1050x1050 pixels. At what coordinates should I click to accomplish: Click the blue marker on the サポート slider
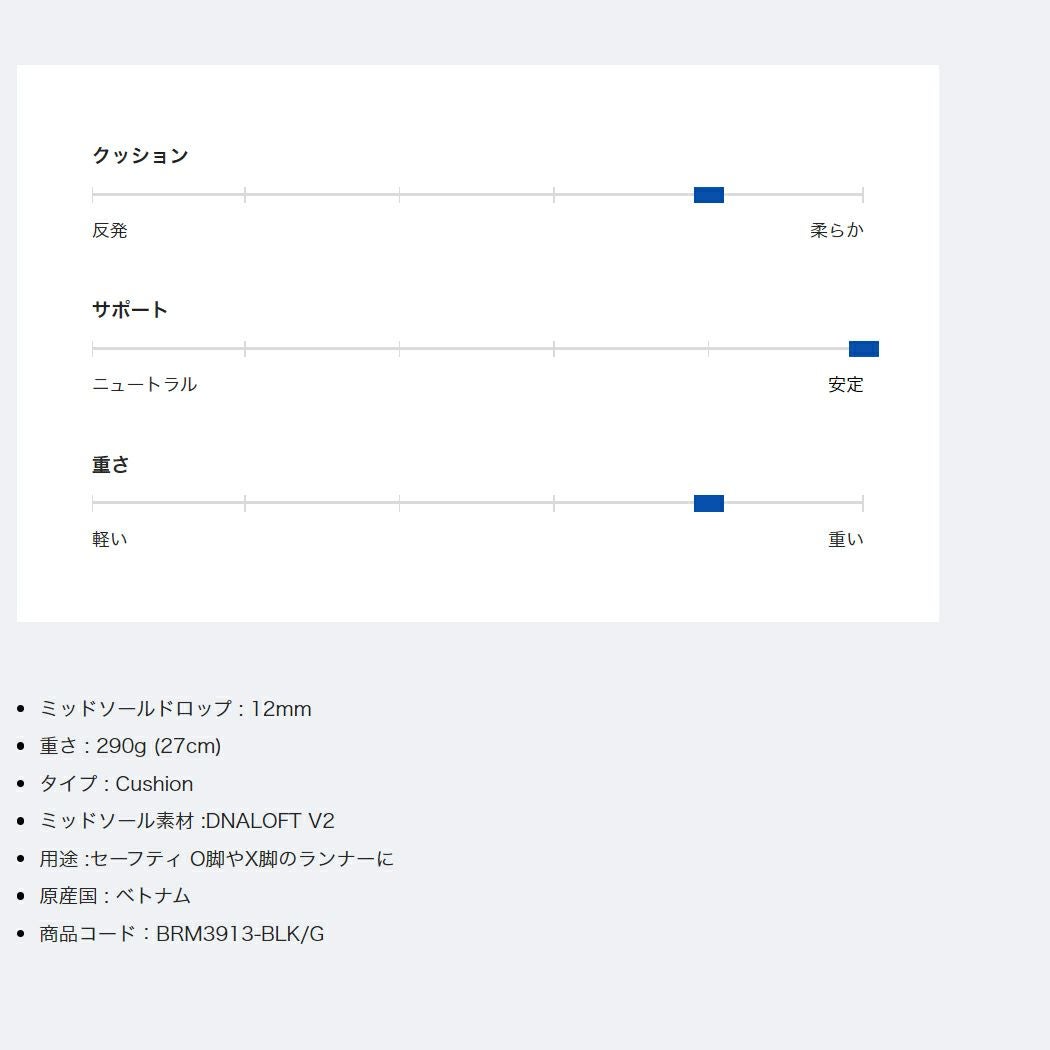(863, 349)
